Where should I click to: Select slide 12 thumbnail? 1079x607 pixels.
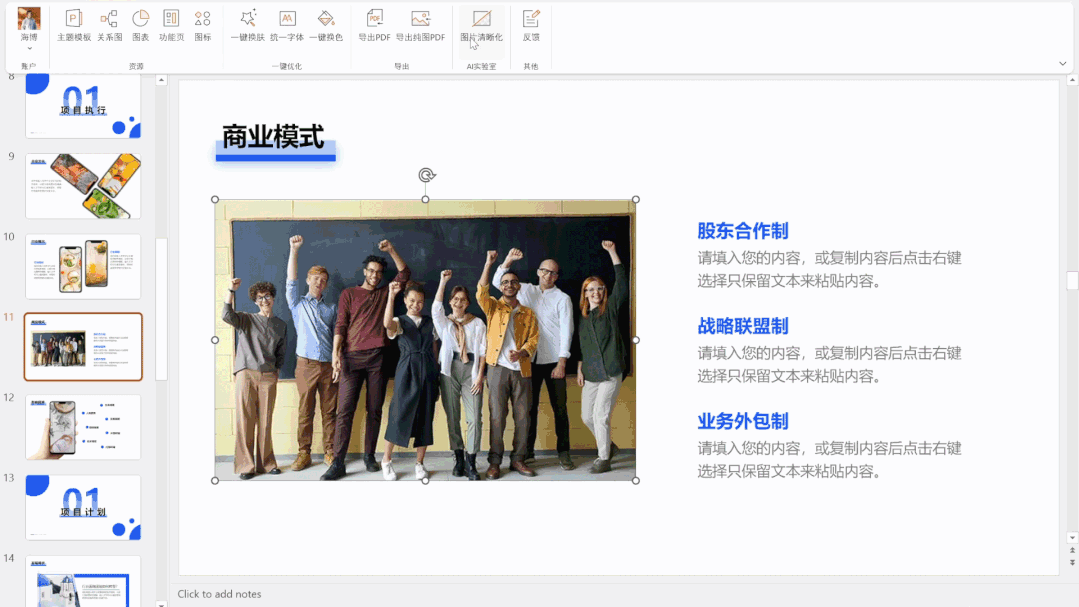click(x=83, y=427)
